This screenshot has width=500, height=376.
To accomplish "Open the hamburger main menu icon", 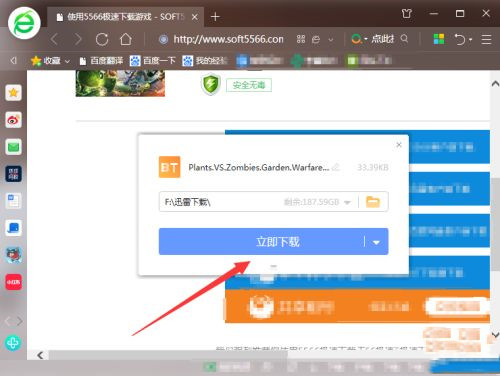I will point(486,39).
